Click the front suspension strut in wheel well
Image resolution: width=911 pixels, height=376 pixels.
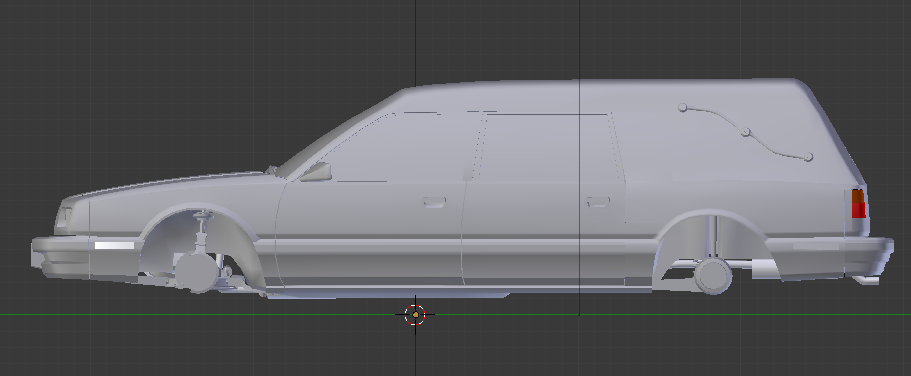(202, 232)
